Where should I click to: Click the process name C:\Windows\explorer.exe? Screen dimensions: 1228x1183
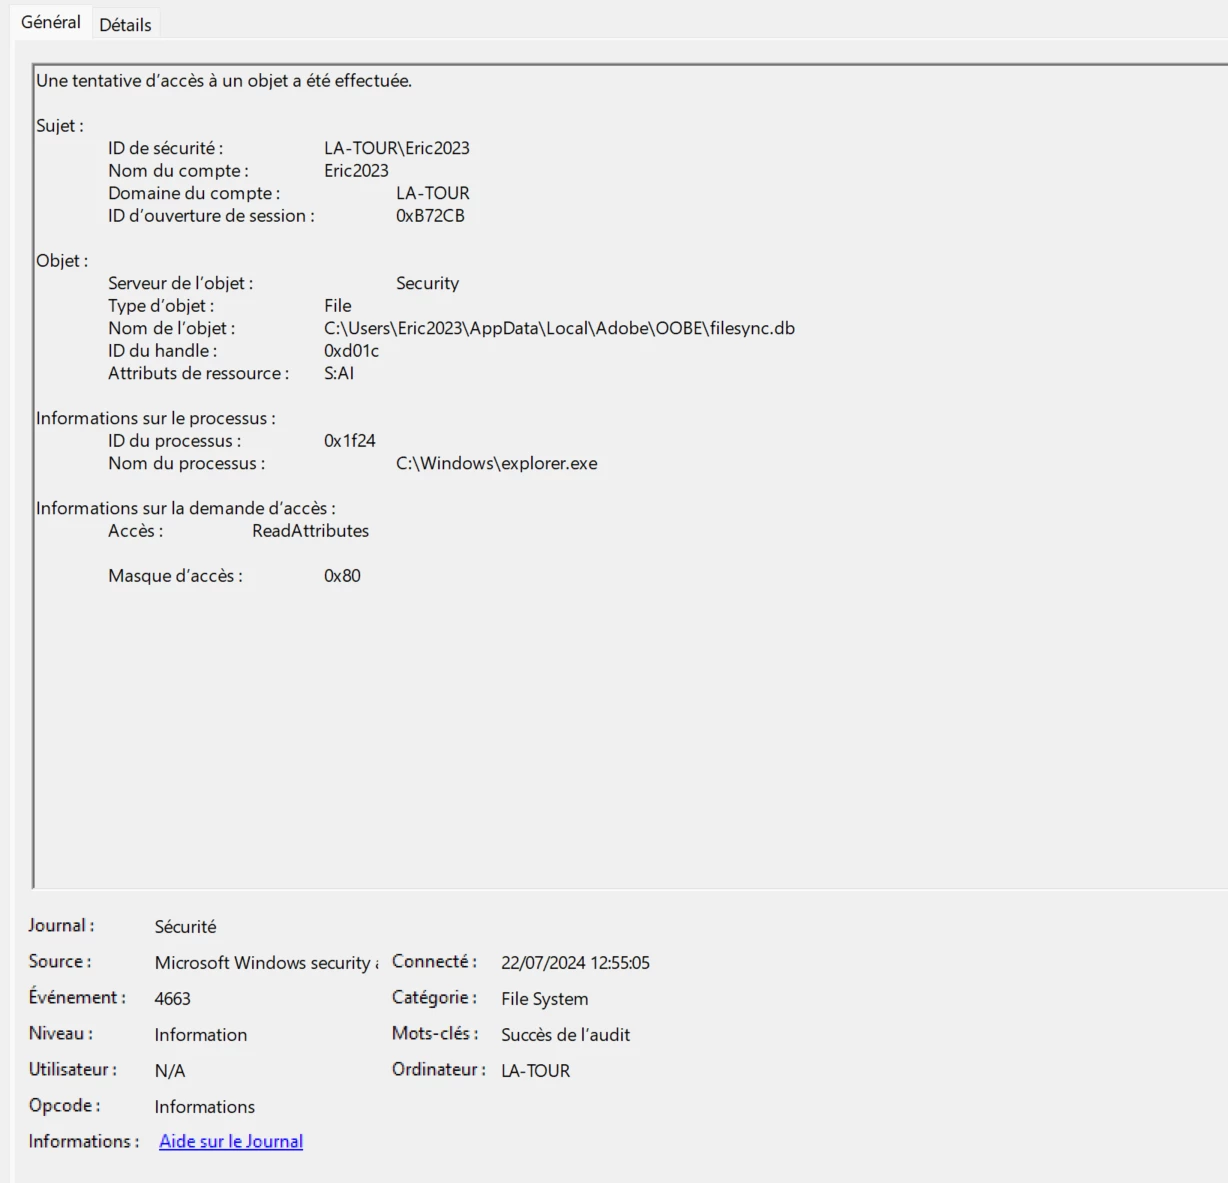click(x=497, y=463)
